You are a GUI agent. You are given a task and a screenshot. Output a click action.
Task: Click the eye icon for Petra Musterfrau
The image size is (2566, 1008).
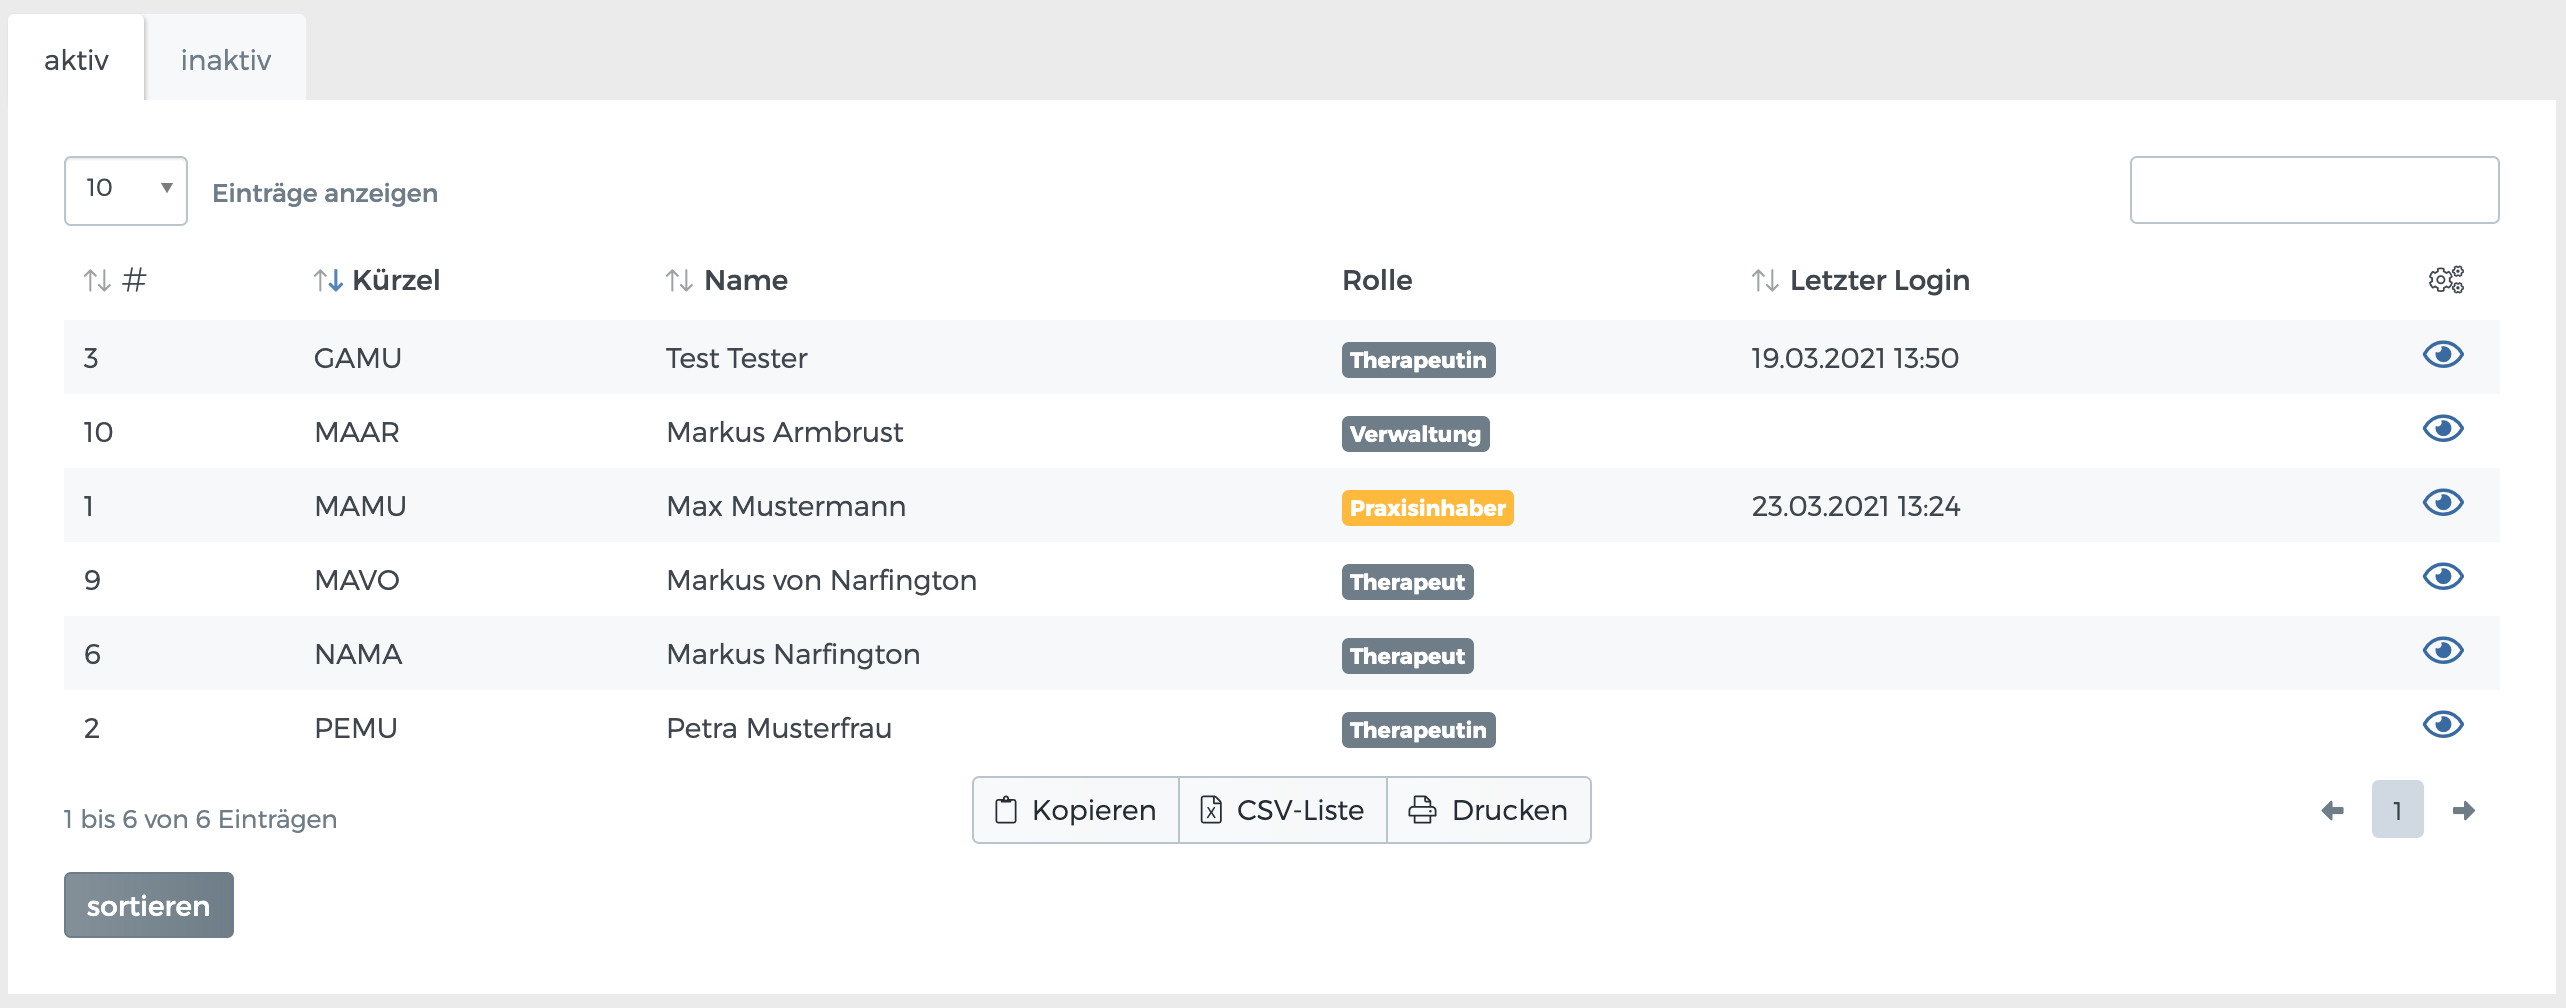coord(2443,725)
